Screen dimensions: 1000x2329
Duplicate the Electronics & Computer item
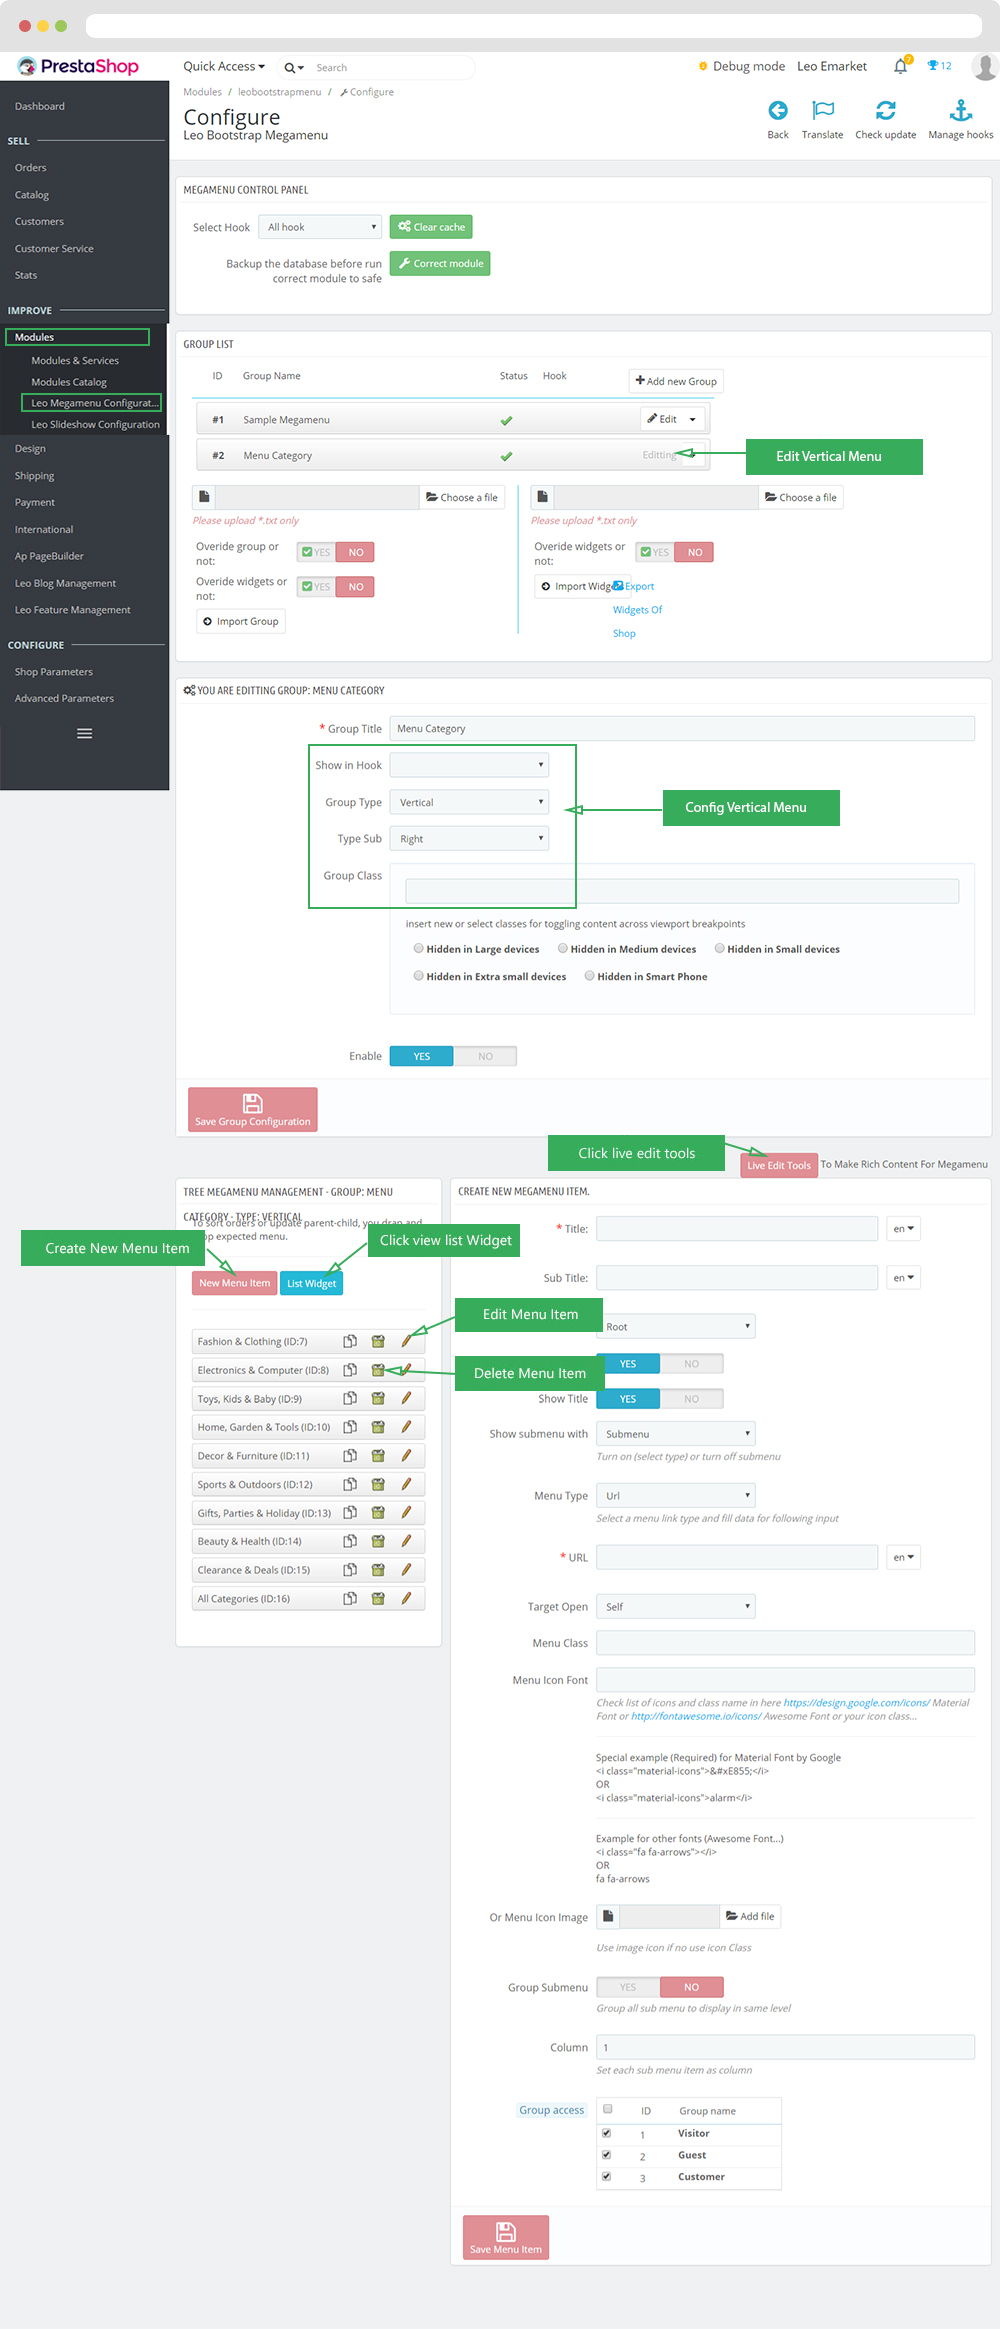[350, 1370]
